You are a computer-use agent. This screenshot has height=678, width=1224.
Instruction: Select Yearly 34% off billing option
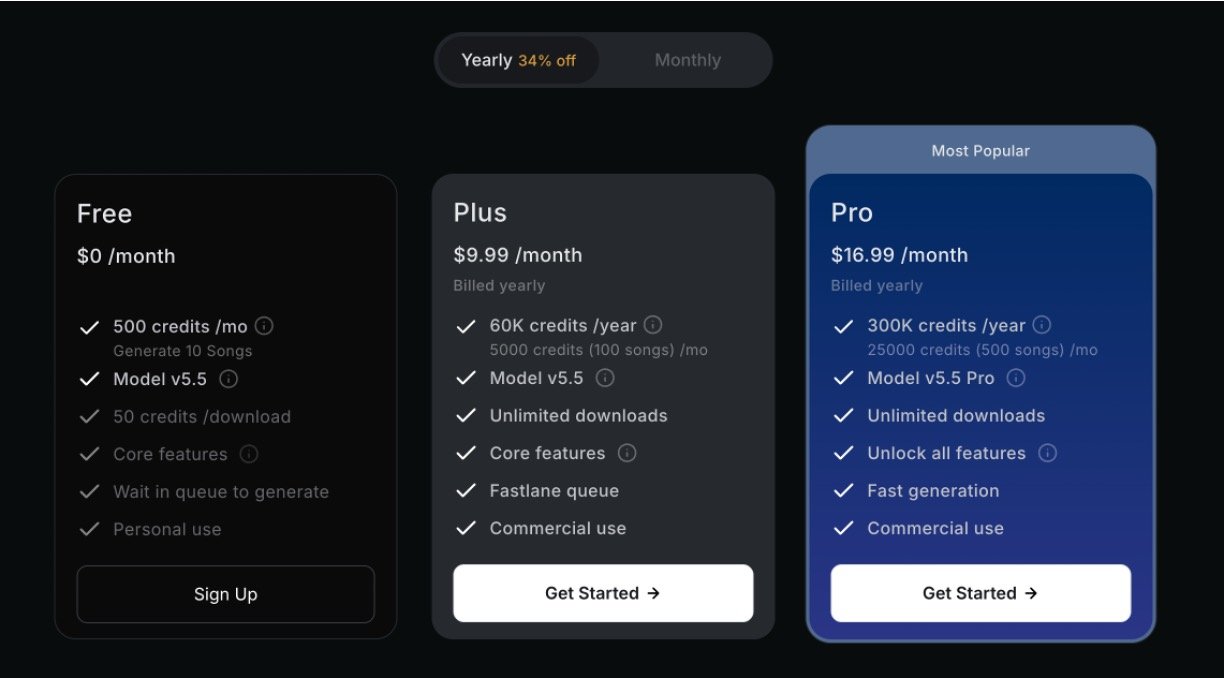pos(518,60)
